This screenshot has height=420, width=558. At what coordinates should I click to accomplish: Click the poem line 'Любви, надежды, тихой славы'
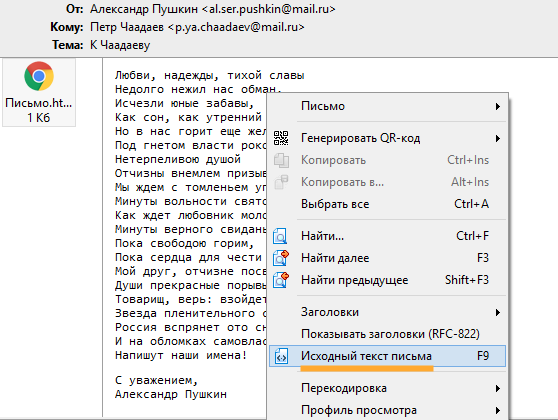[210, 75]
